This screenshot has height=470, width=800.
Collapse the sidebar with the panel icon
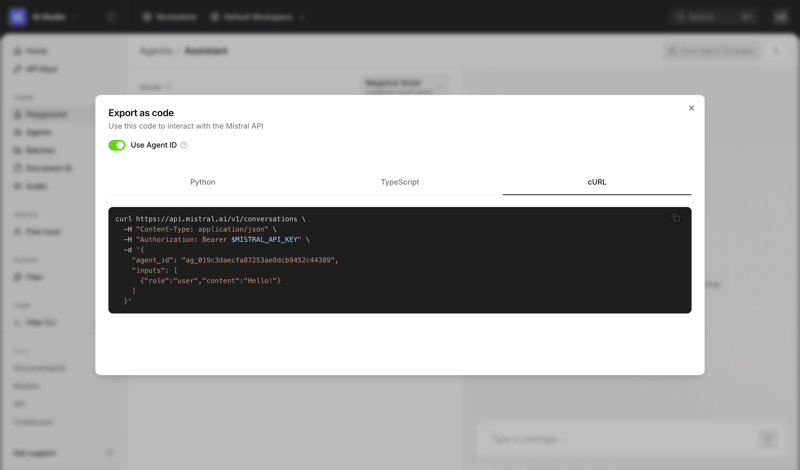tap(111, 17)
